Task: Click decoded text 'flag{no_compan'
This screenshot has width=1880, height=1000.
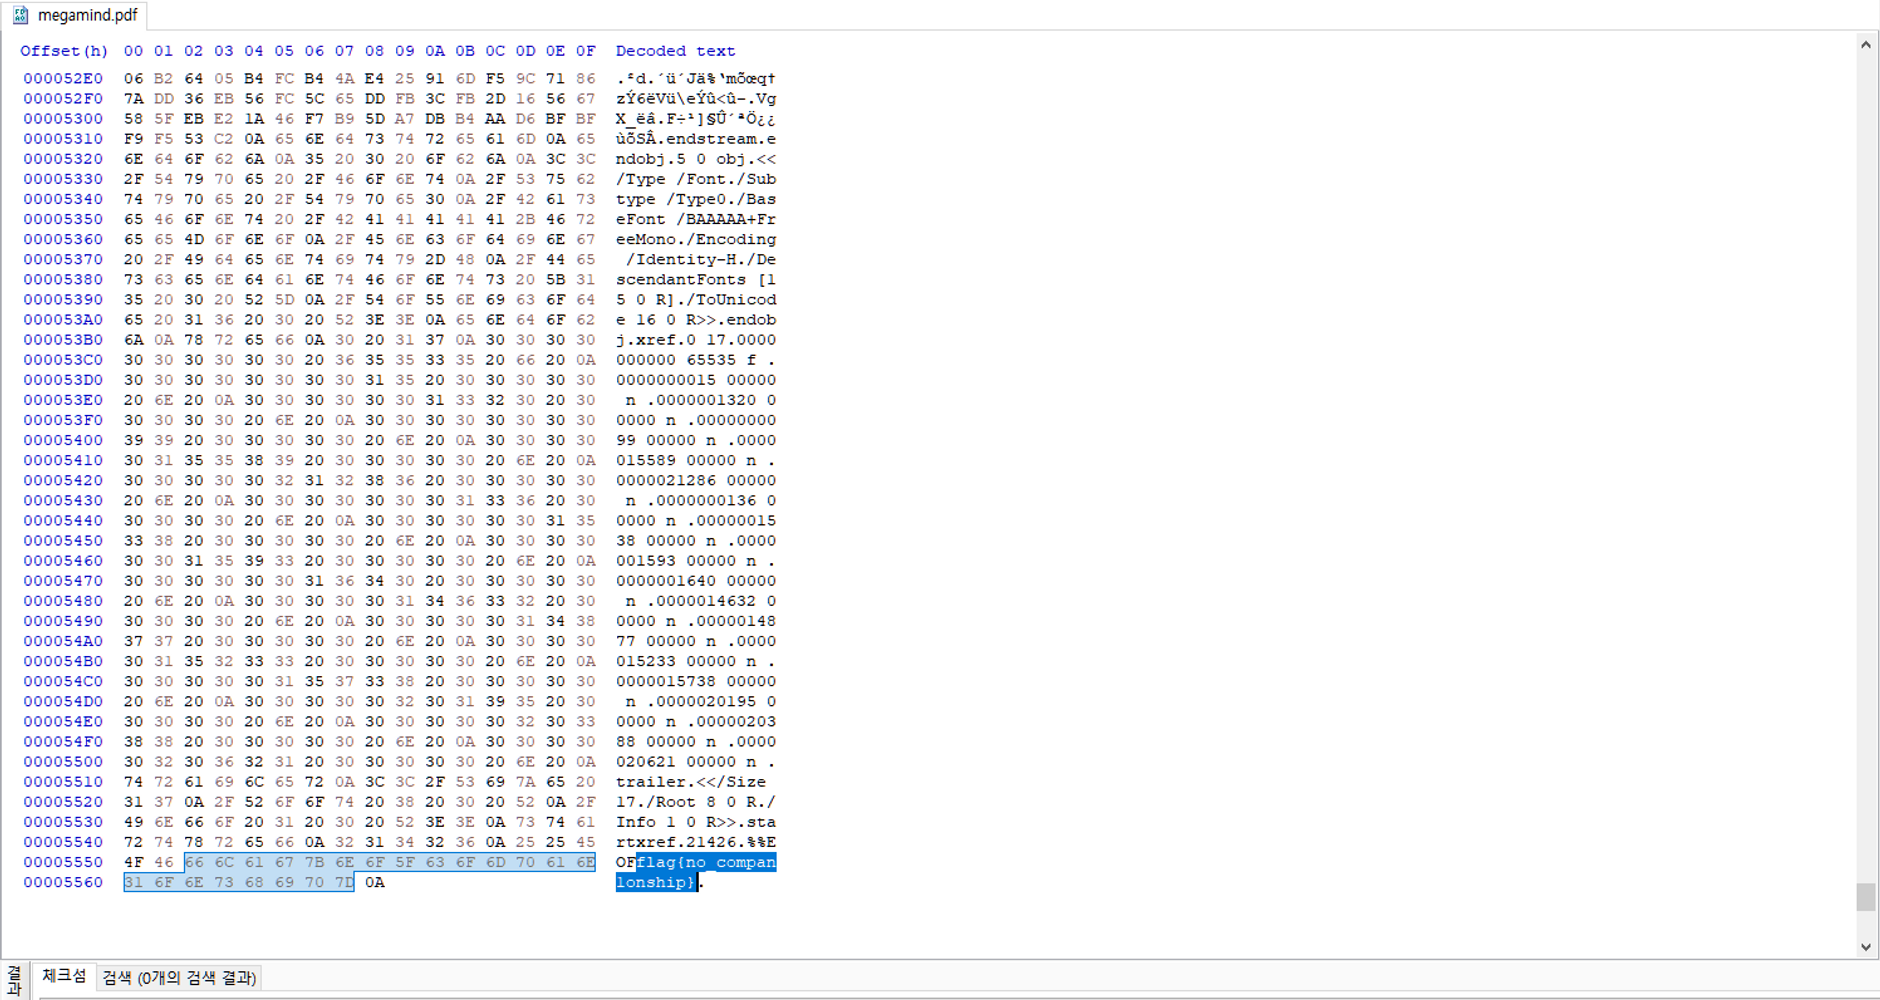Action: pos(706,862)
